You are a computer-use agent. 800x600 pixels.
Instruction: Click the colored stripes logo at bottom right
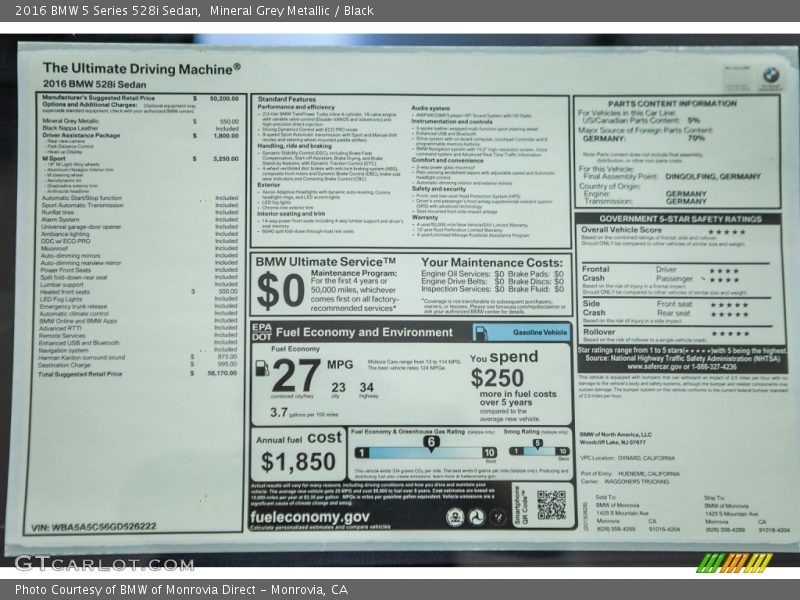click(x=734, y=563)
